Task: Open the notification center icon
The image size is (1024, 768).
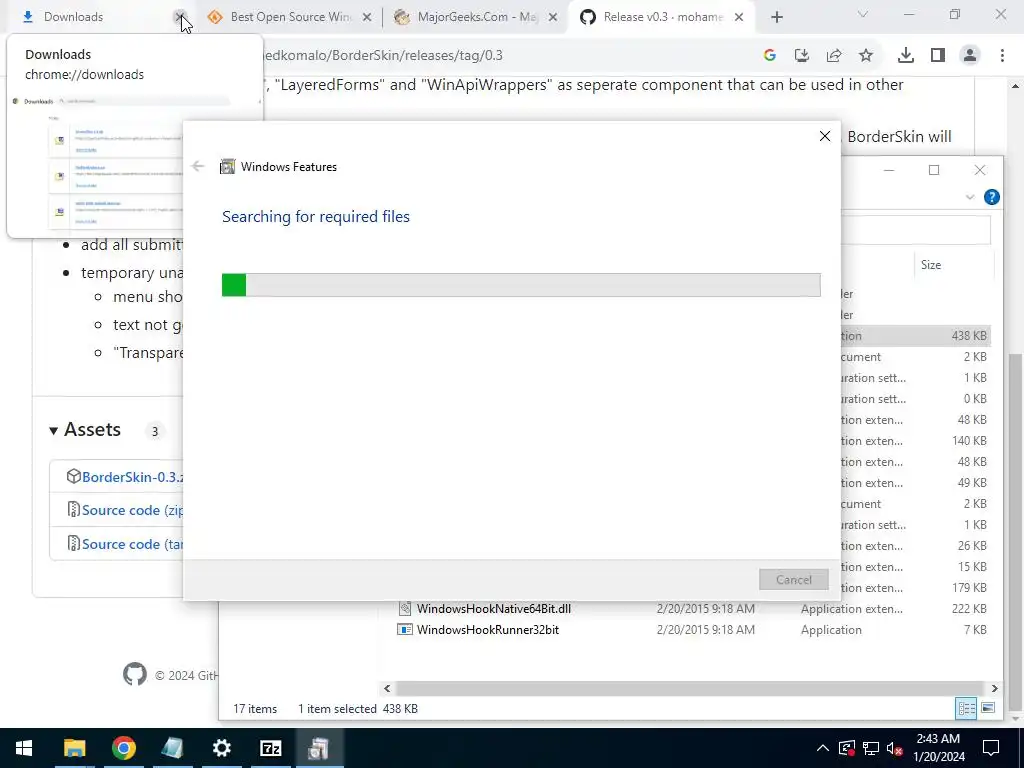Action: click(x=991, y=748)
